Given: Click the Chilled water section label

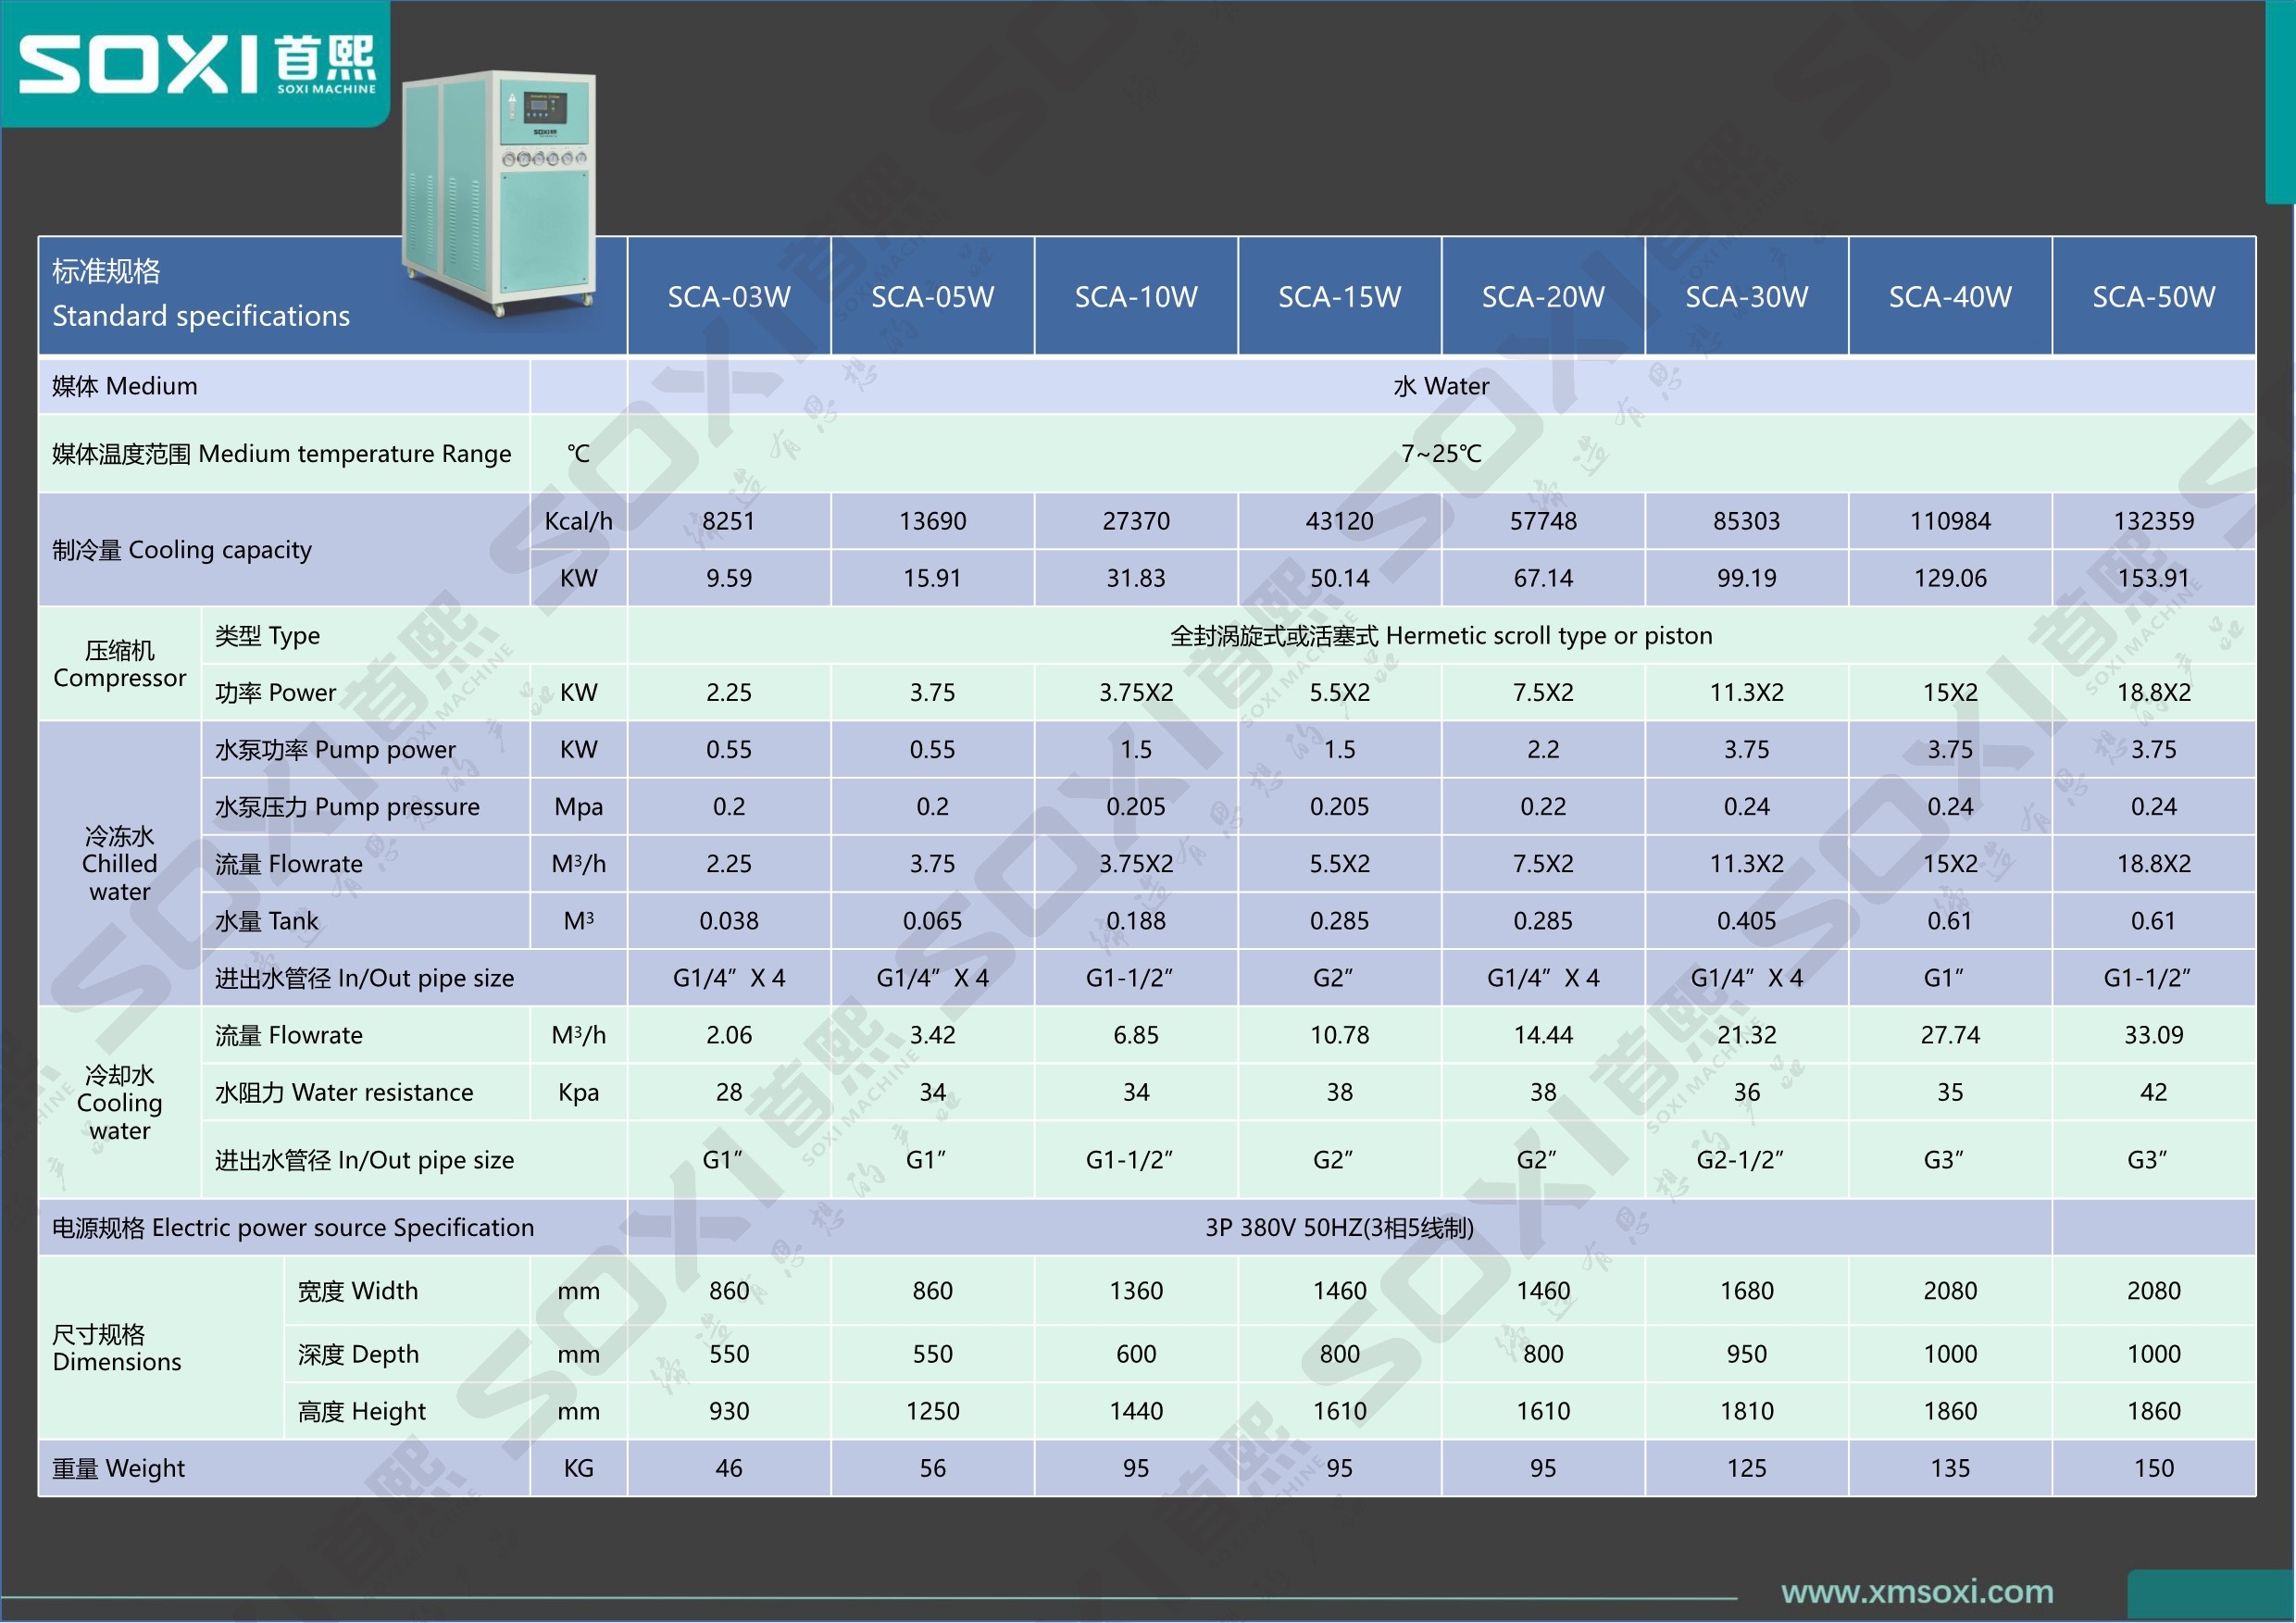Looking at the screenshot, I should point(119,863).
